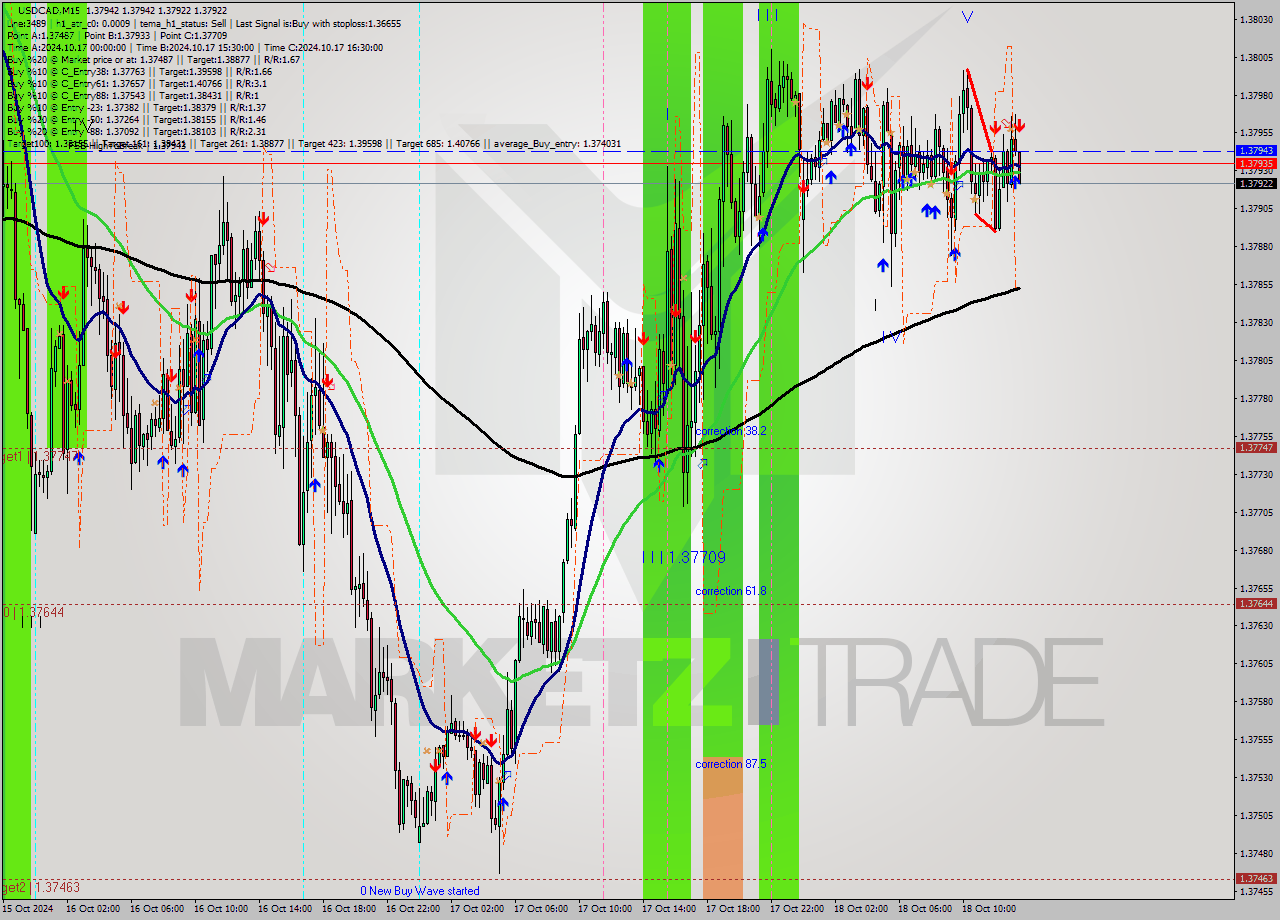Click the black 1.37922 current price tag
The height and width of the screenshot is (920, 1280).
click(x=1255, y=183)
